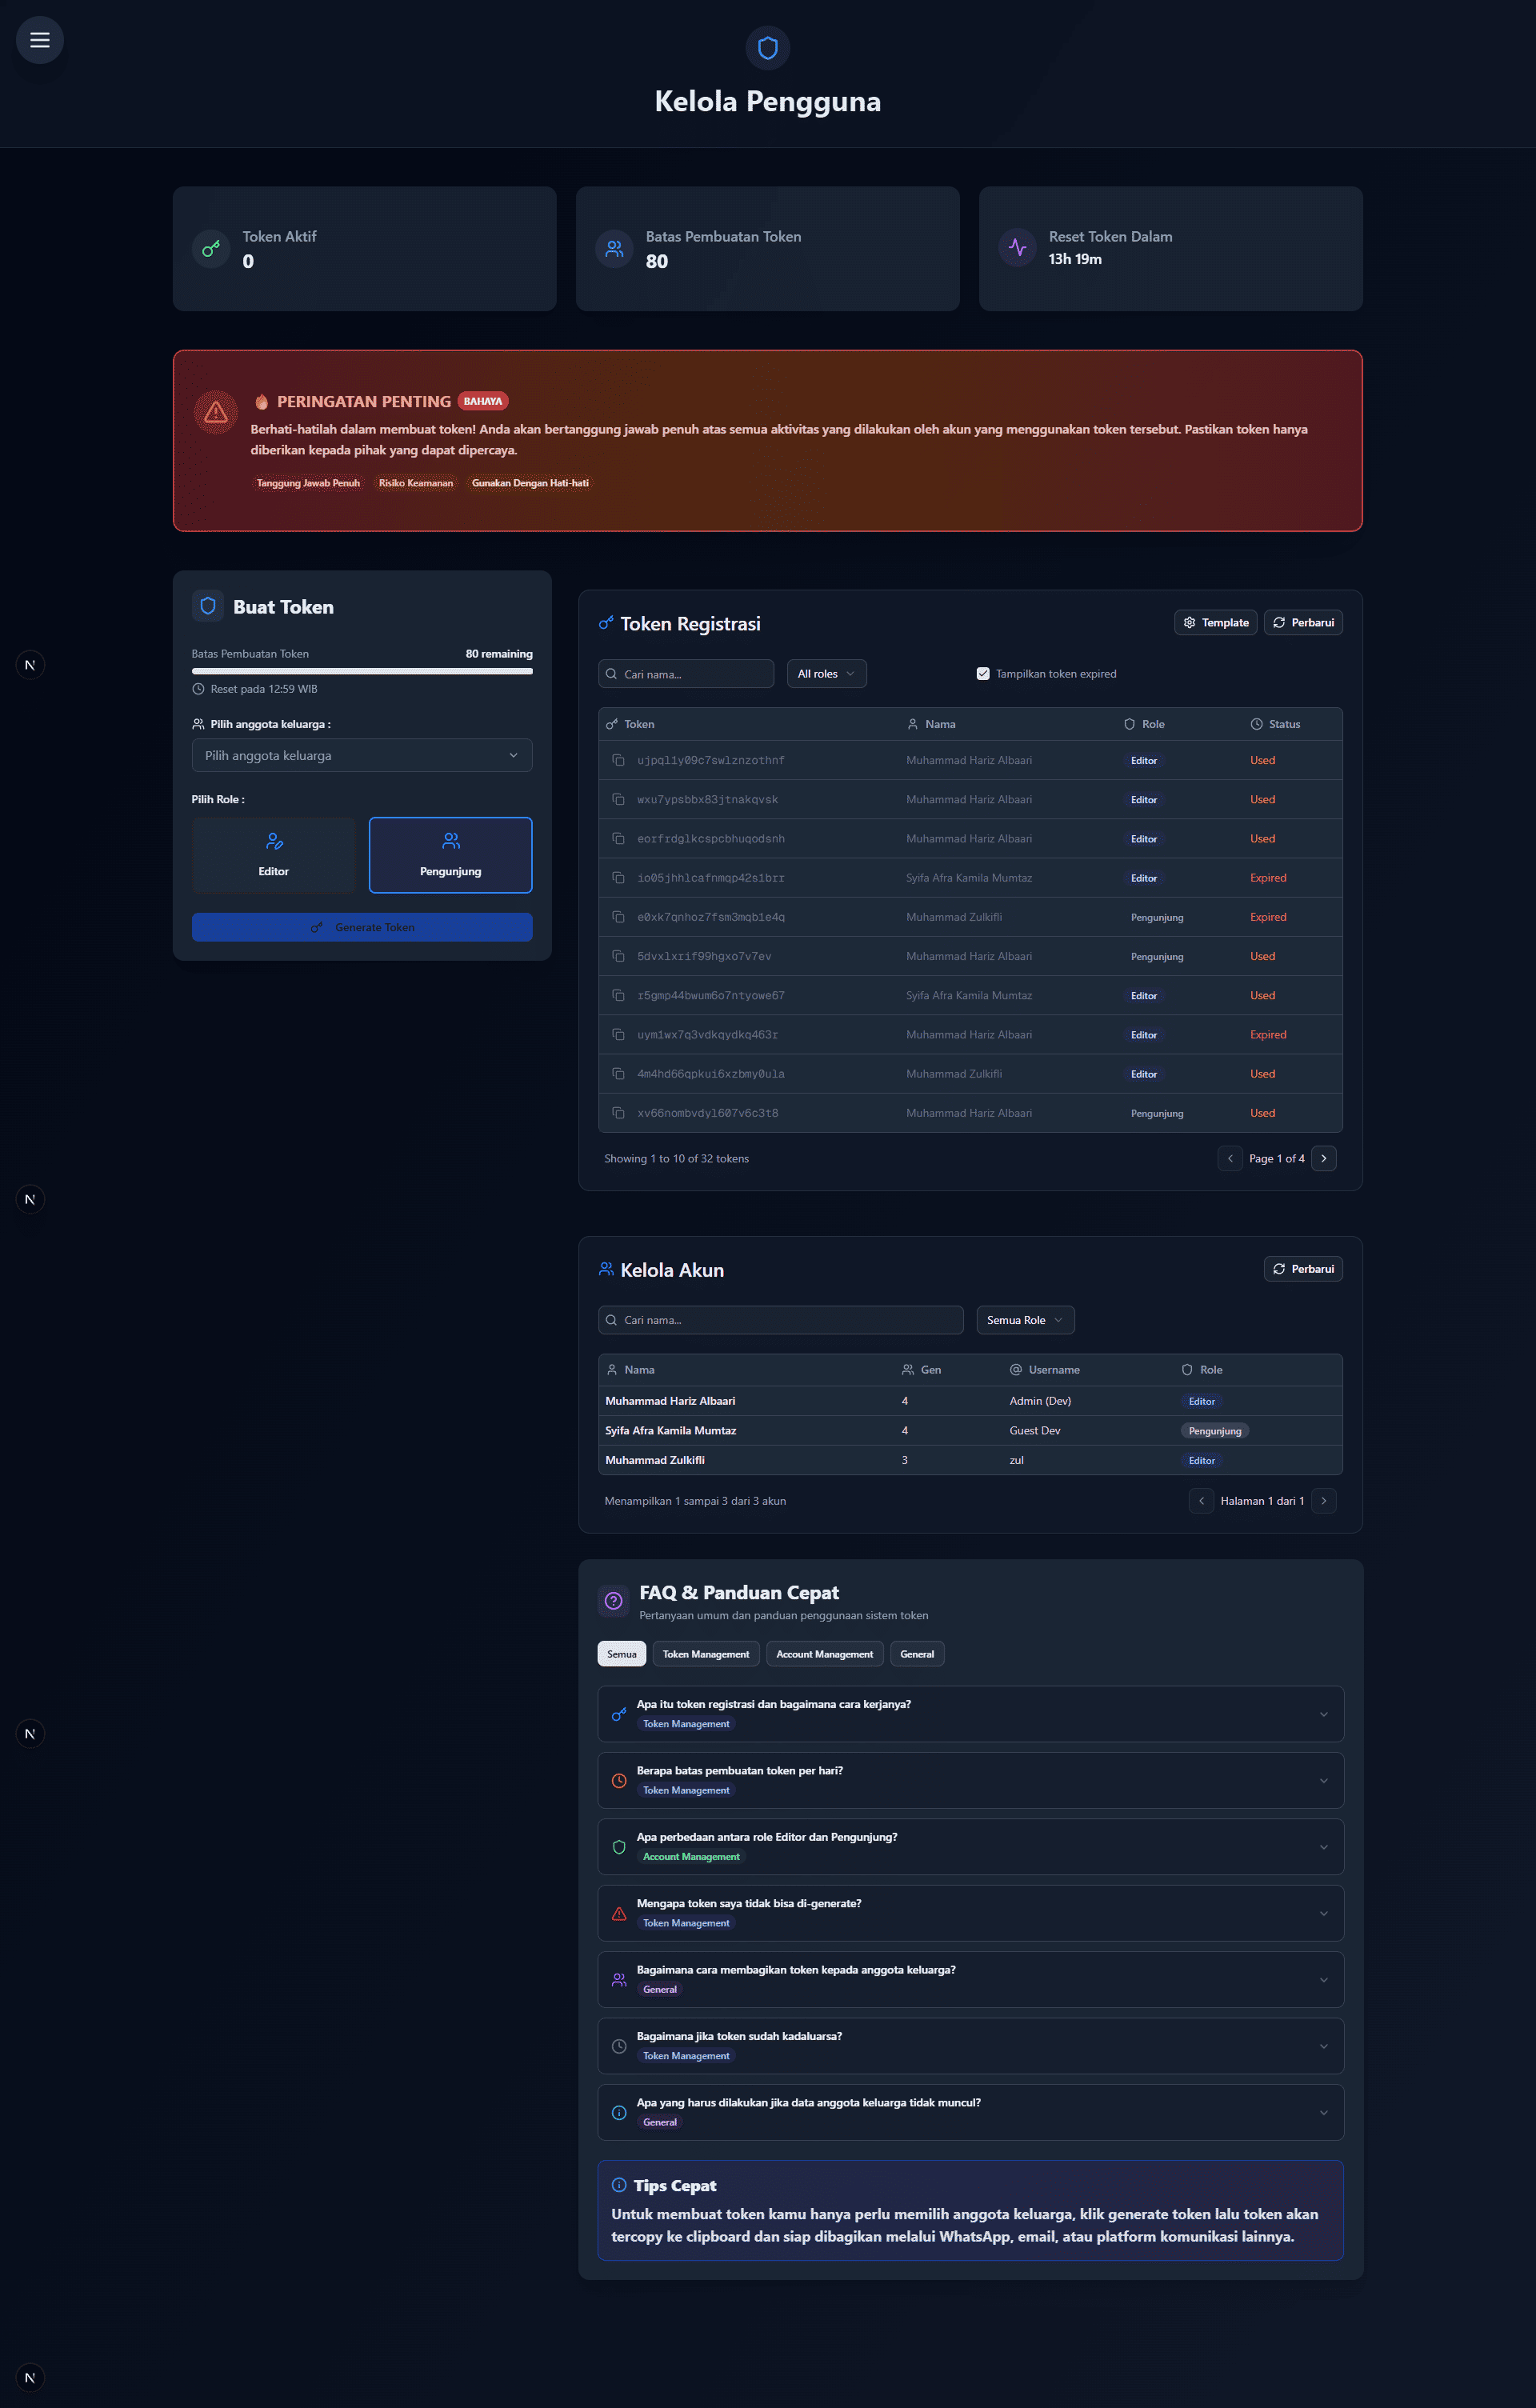Go to next page of Kelola Akun
The width and height of the screenshot is (1536, 2408).
[x=1323, y=1500]
